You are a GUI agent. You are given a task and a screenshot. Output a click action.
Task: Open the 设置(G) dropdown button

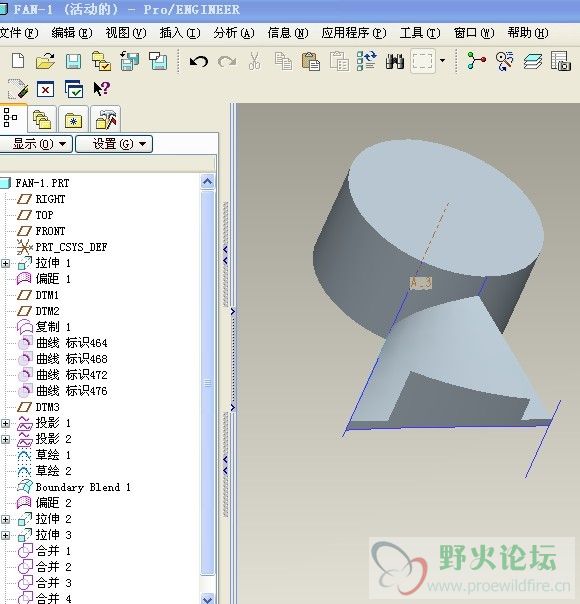point(114,144)
